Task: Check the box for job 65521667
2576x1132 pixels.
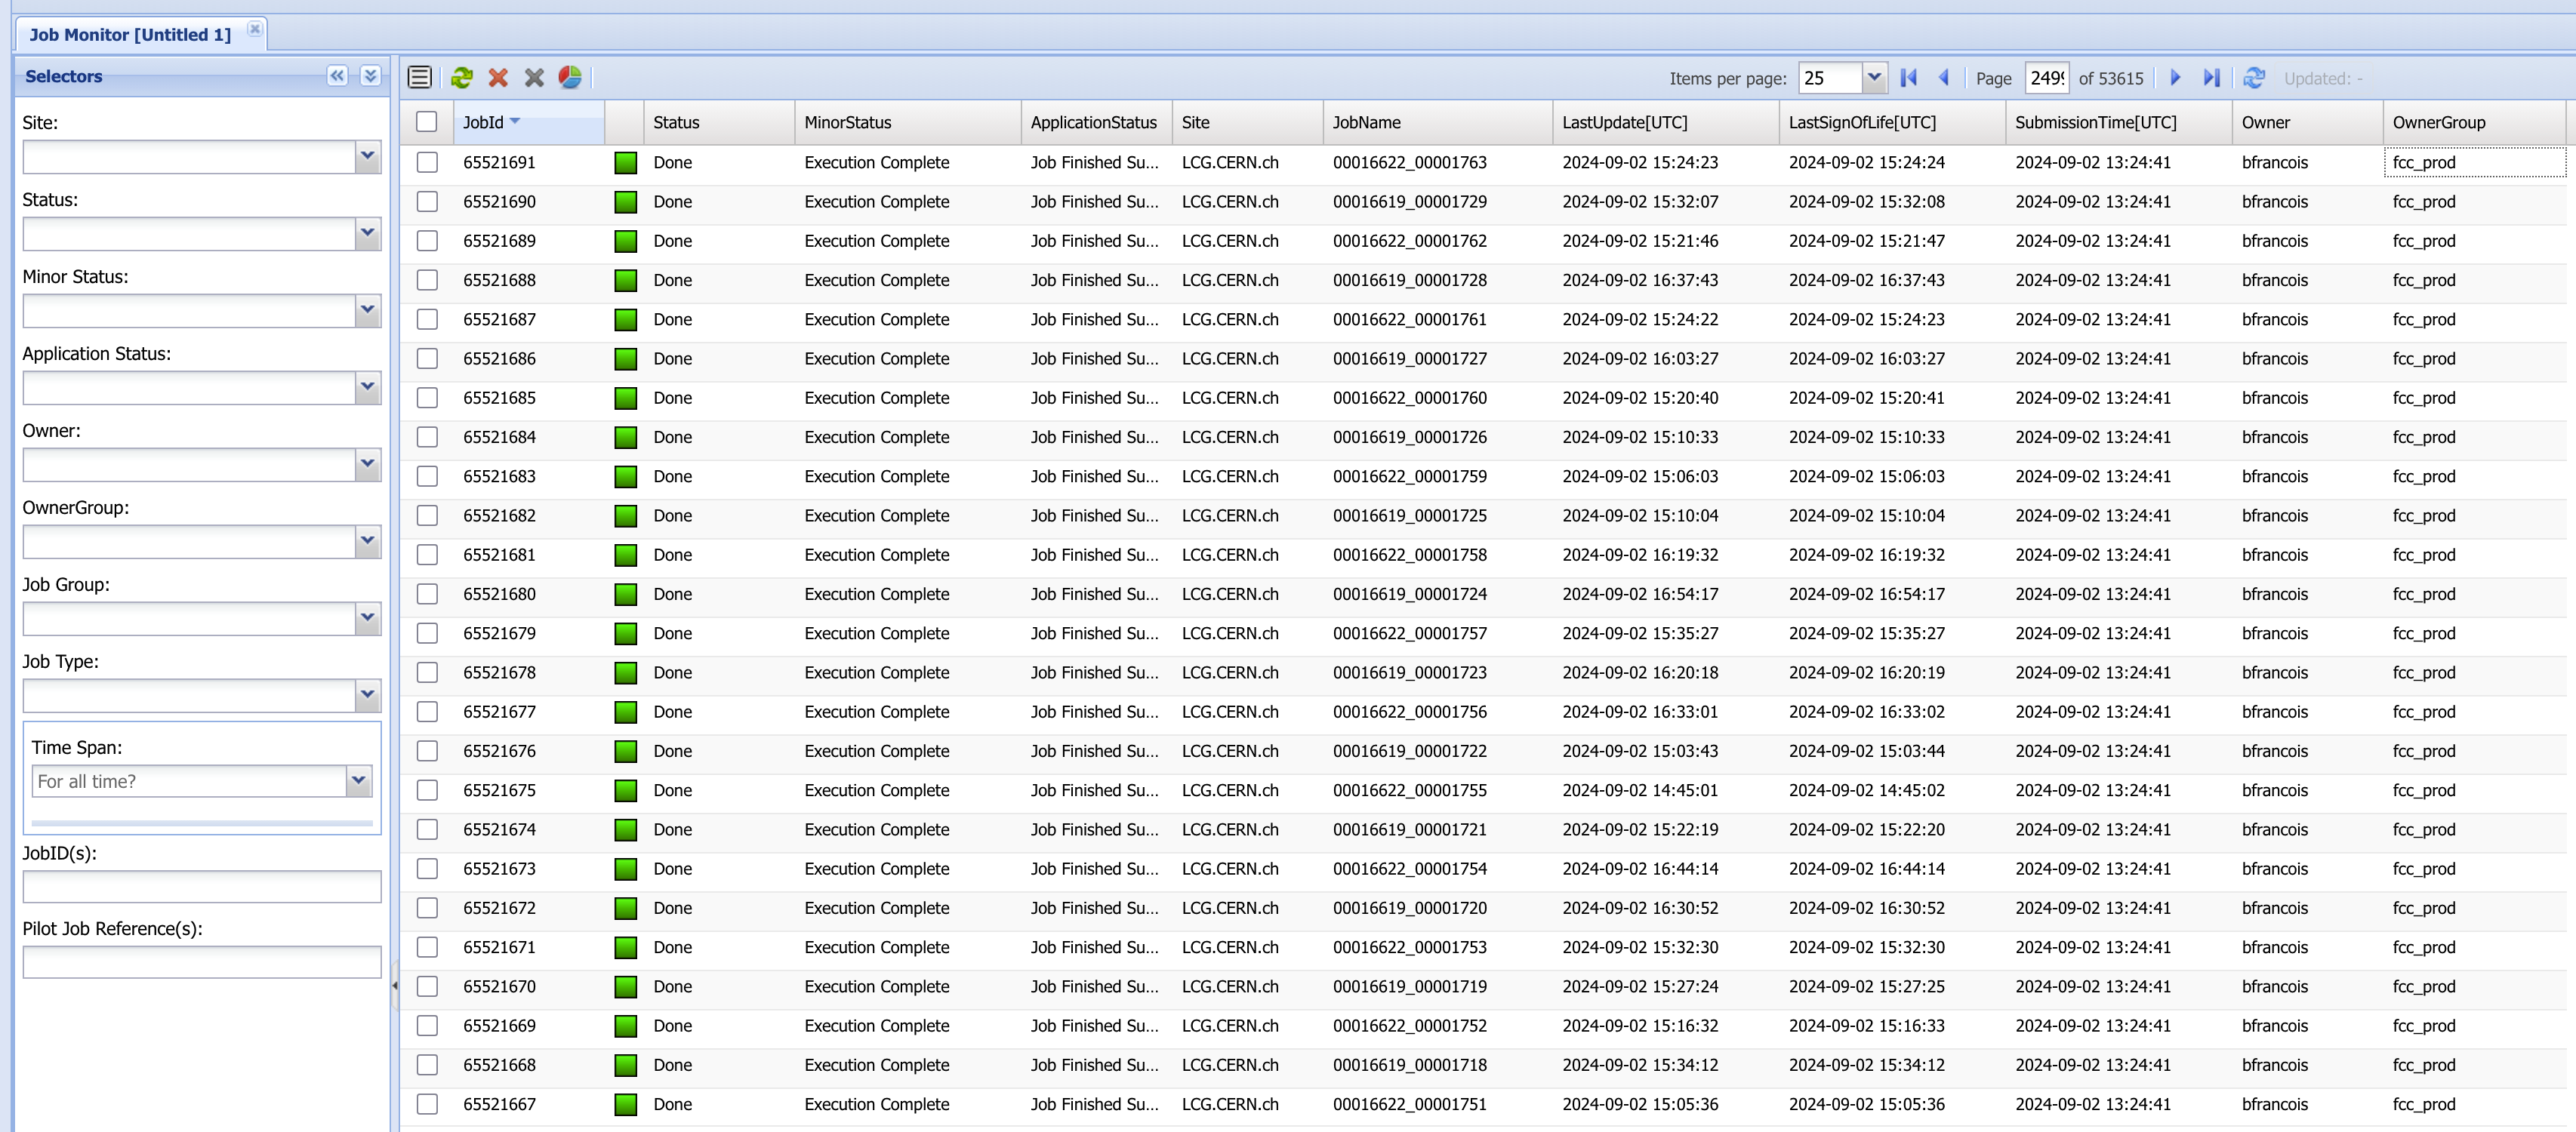Action: (427, 1104)
